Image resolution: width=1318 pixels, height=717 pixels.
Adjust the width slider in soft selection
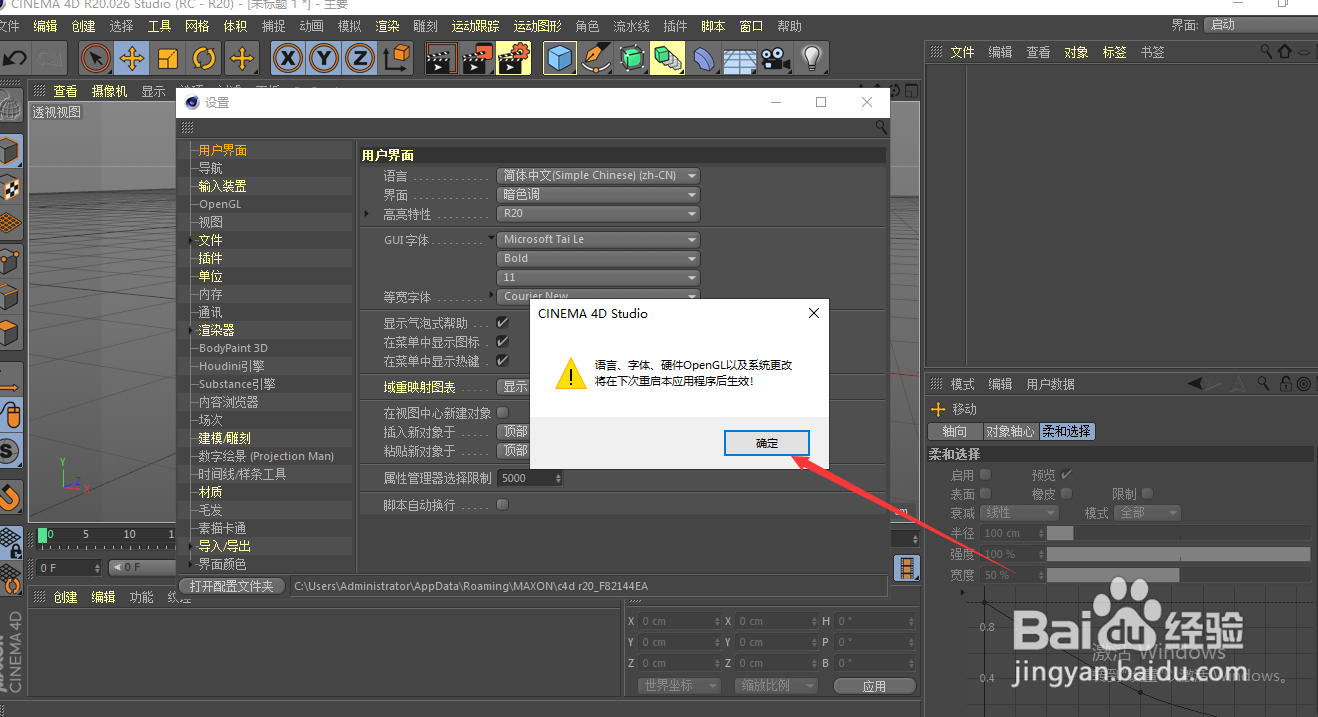[x=1178, y=575]
